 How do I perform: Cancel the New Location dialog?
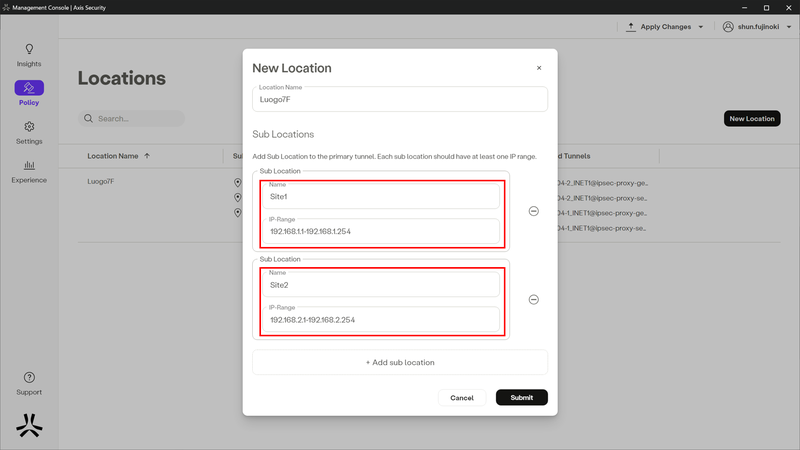462,397
